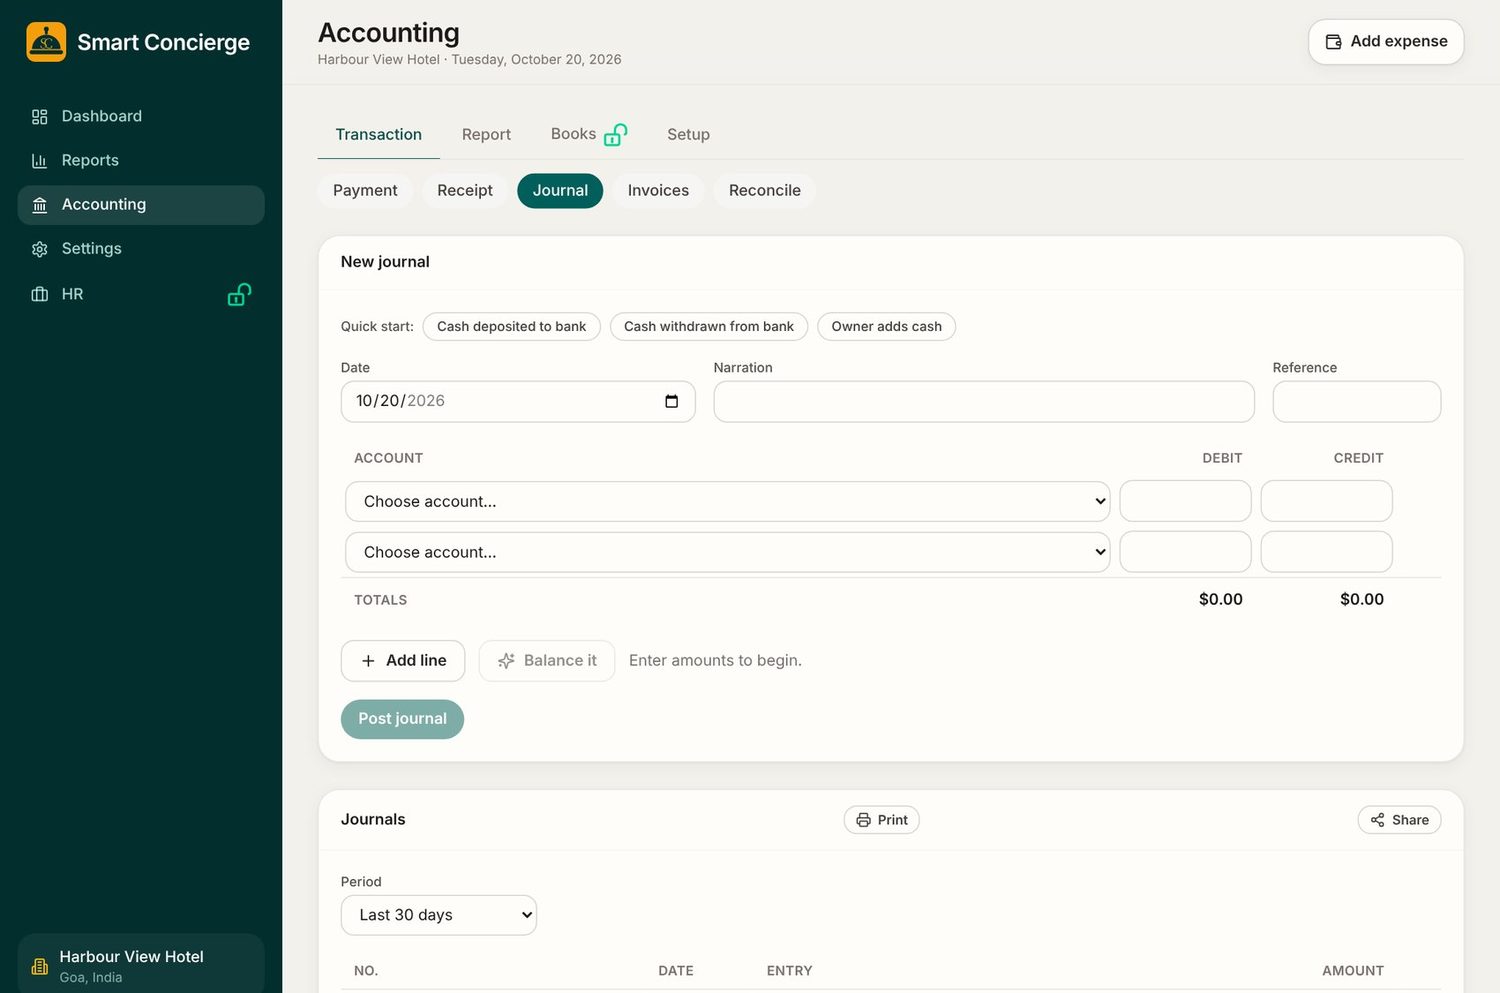Click the green unlock icon beside HR
This screenshot has width=1500, height=993.
pyautogui.click(x=239, y=294)
